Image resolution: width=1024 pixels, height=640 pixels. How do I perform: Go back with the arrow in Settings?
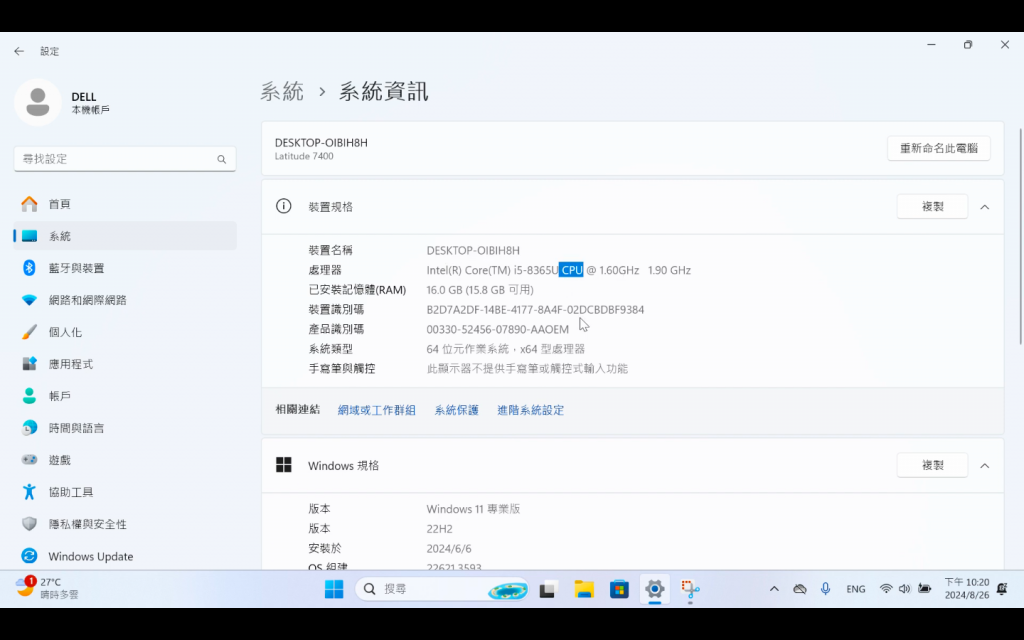tap(19, 51)
